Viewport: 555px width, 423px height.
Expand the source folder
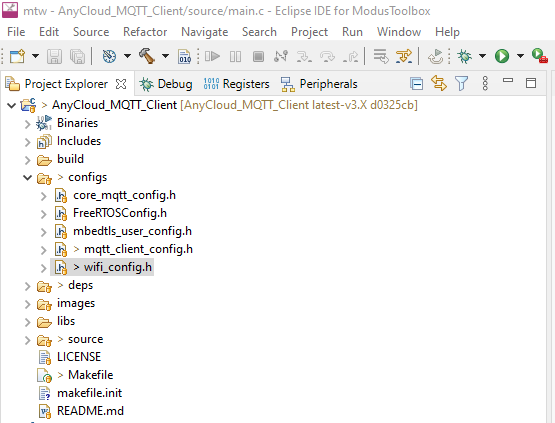(28, 340)
